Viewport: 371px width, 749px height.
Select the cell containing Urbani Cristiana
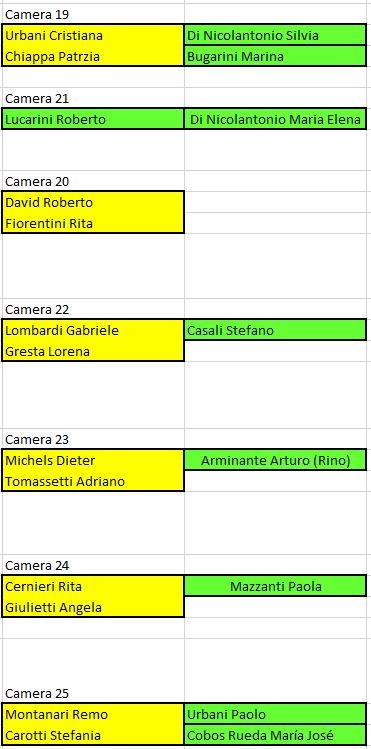(x=93, y=35)
